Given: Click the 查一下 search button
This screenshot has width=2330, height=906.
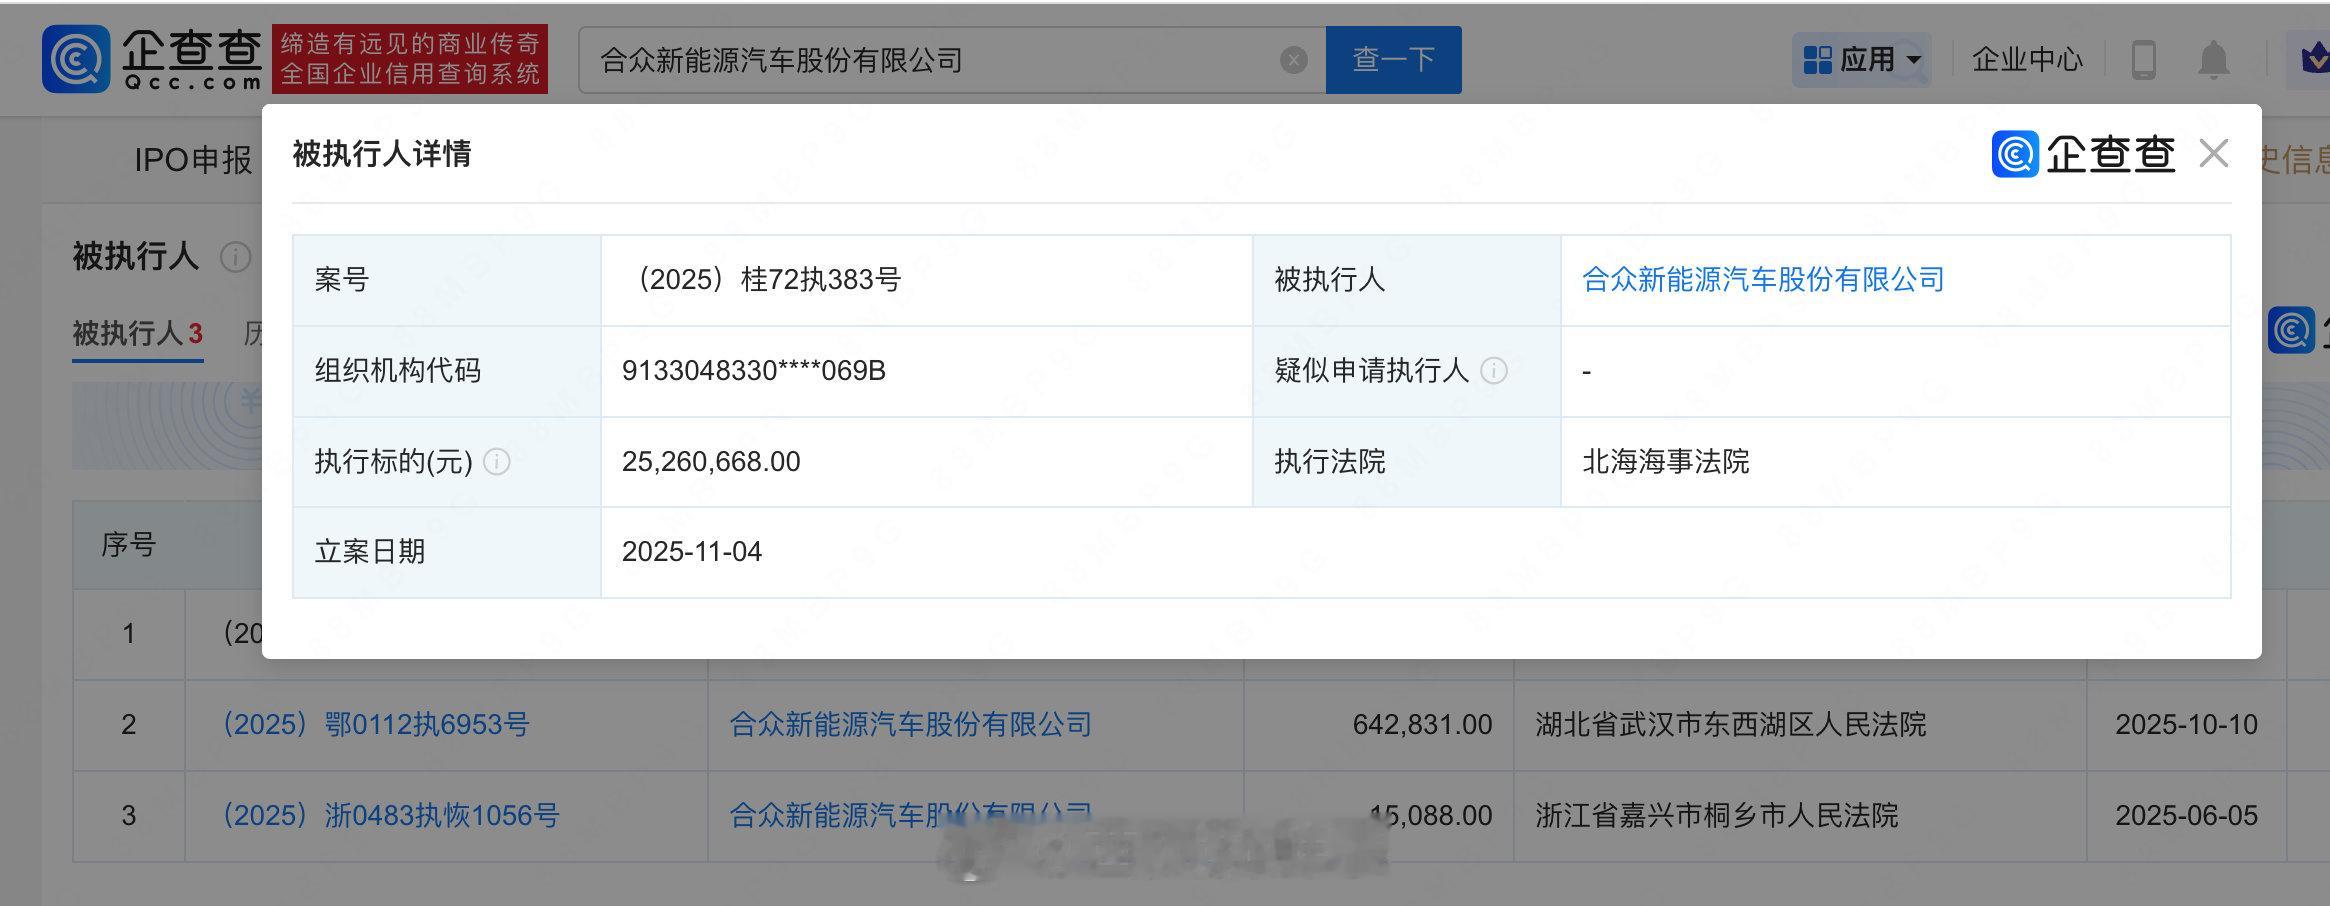Looking at the screenshot, I should 1393,60.
